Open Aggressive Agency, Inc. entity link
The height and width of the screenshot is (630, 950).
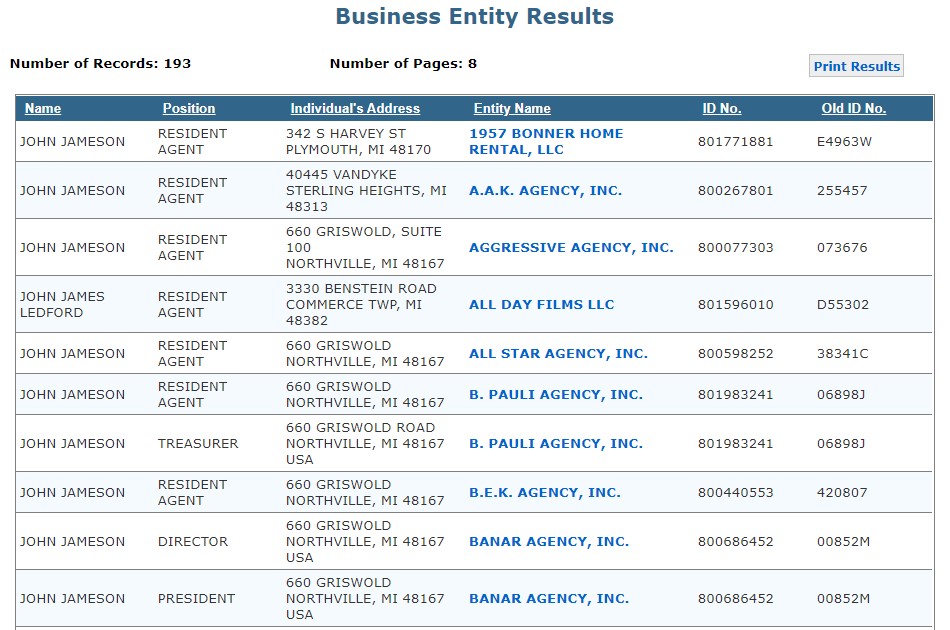tap(571, 247)
